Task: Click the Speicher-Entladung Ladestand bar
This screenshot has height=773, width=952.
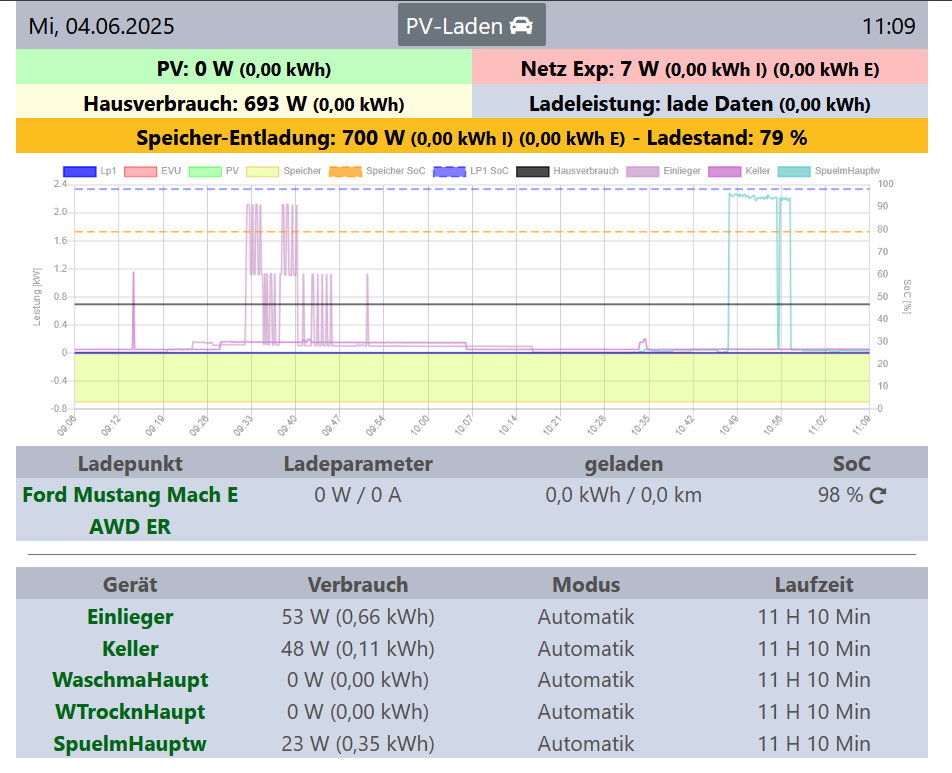Action: pos(476,138)
